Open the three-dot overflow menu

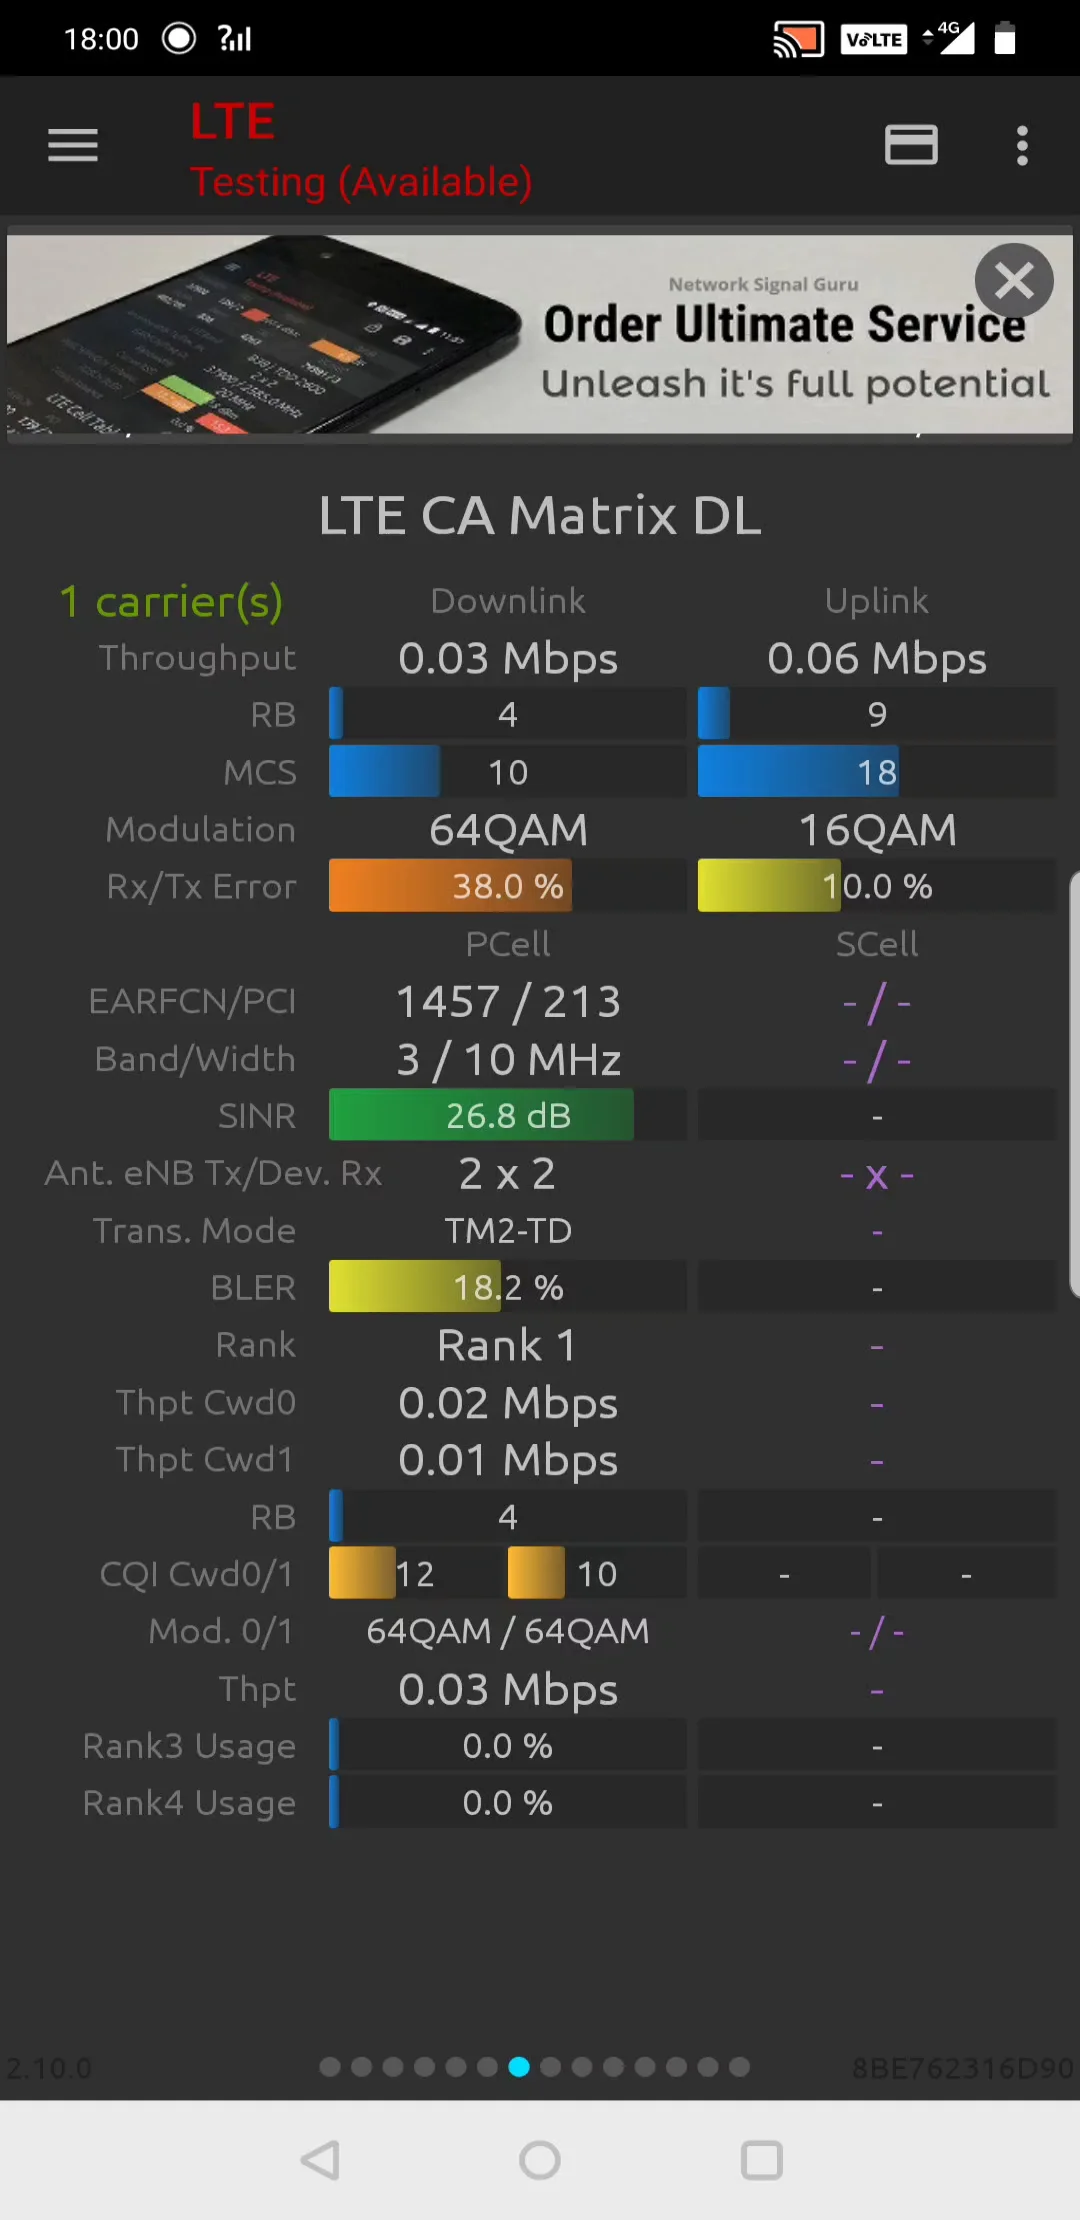(1021, 146)
